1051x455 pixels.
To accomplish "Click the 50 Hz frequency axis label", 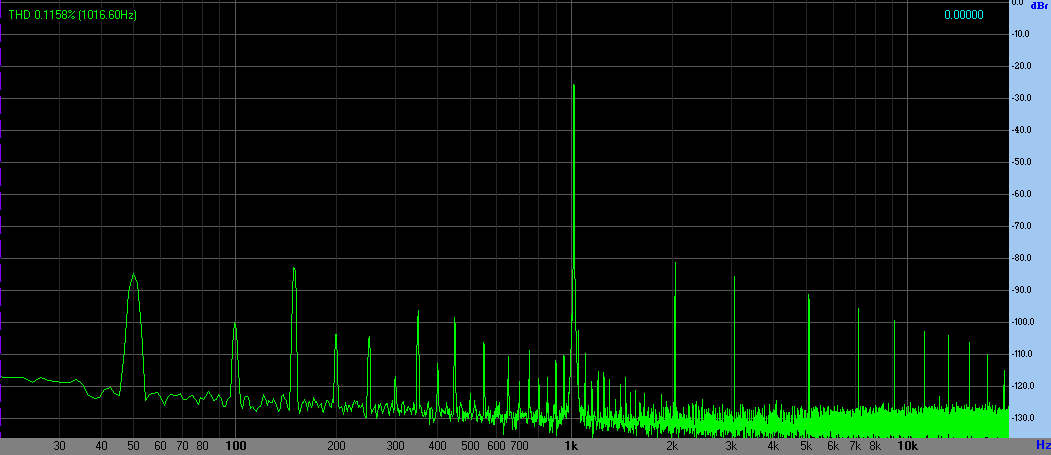I will coord(134,446).
